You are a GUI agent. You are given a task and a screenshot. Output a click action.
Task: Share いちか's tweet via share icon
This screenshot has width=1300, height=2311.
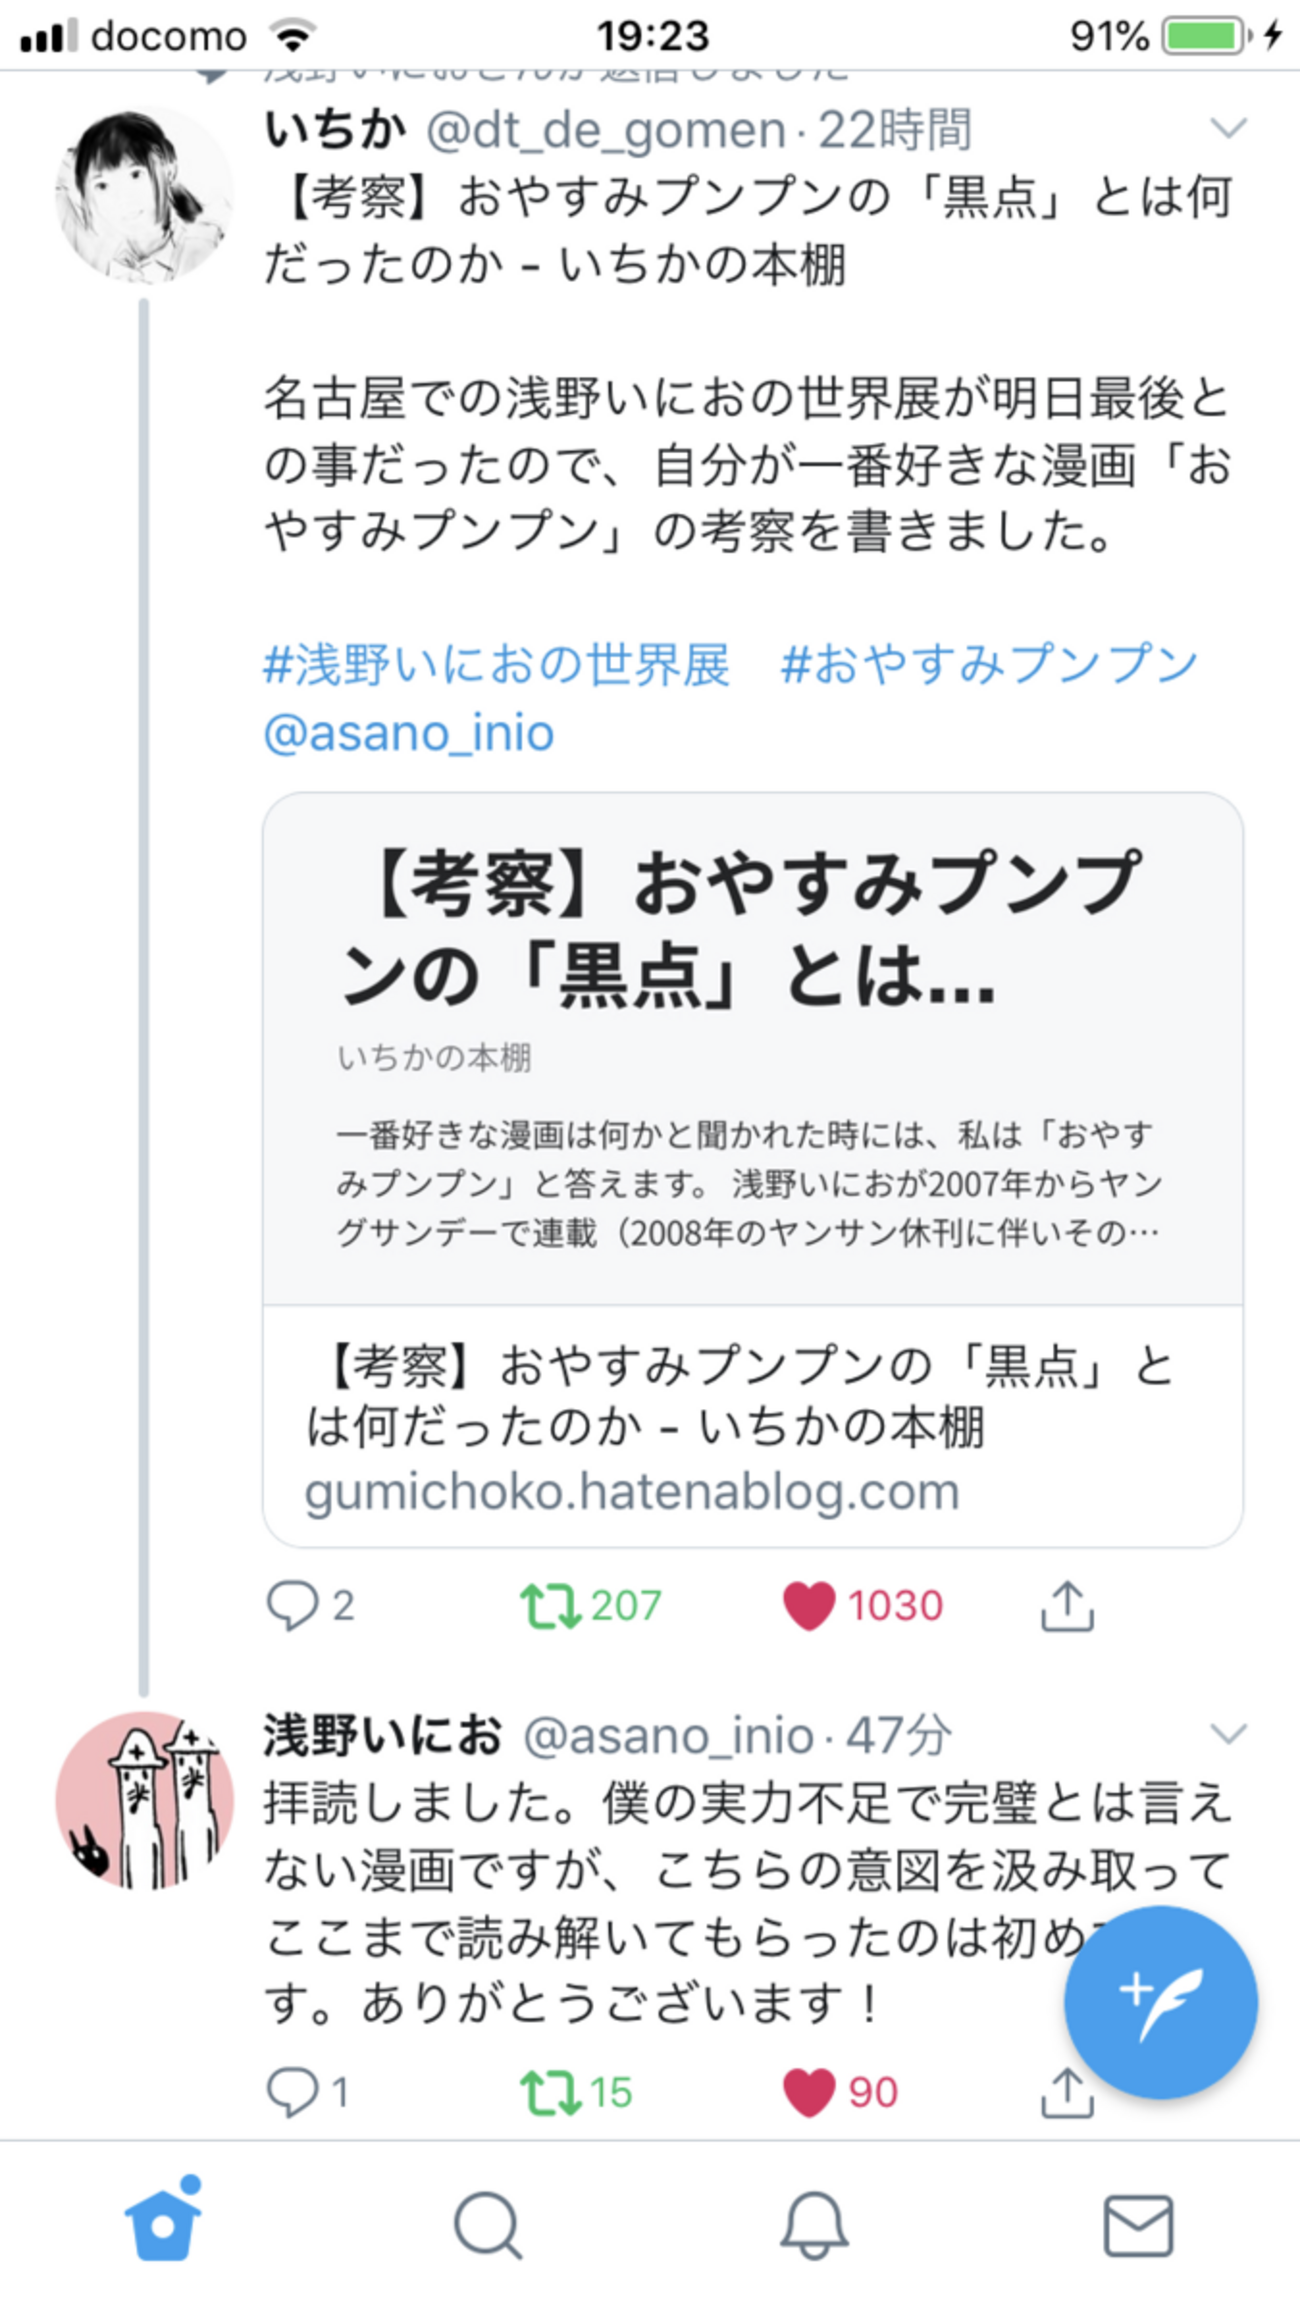[1067, 1605]
